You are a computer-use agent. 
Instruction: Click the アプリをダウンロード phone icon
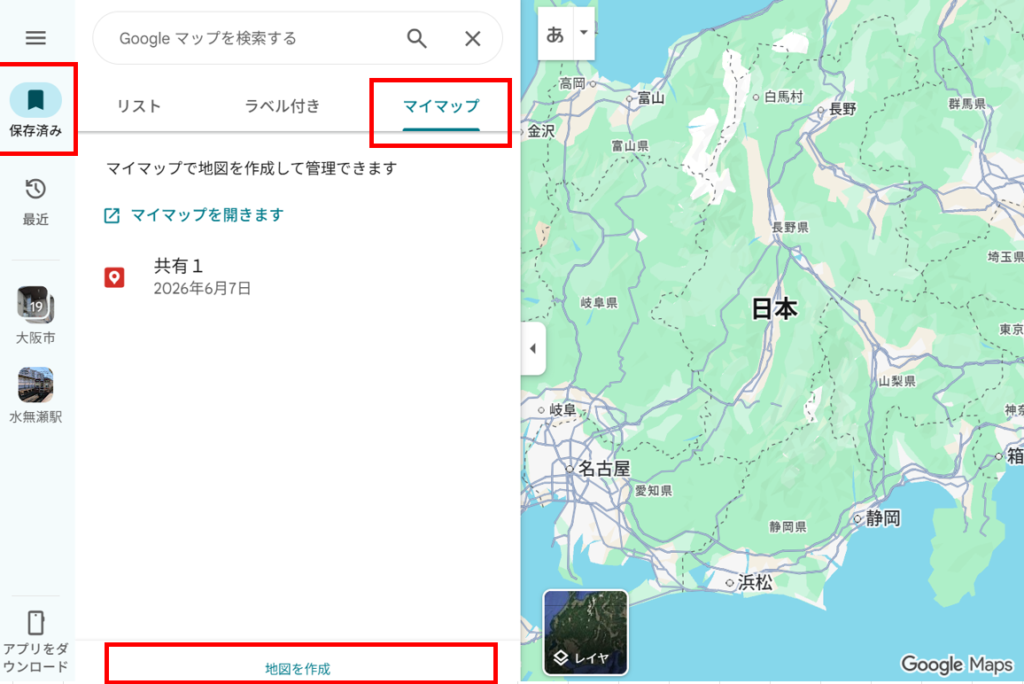35,623
